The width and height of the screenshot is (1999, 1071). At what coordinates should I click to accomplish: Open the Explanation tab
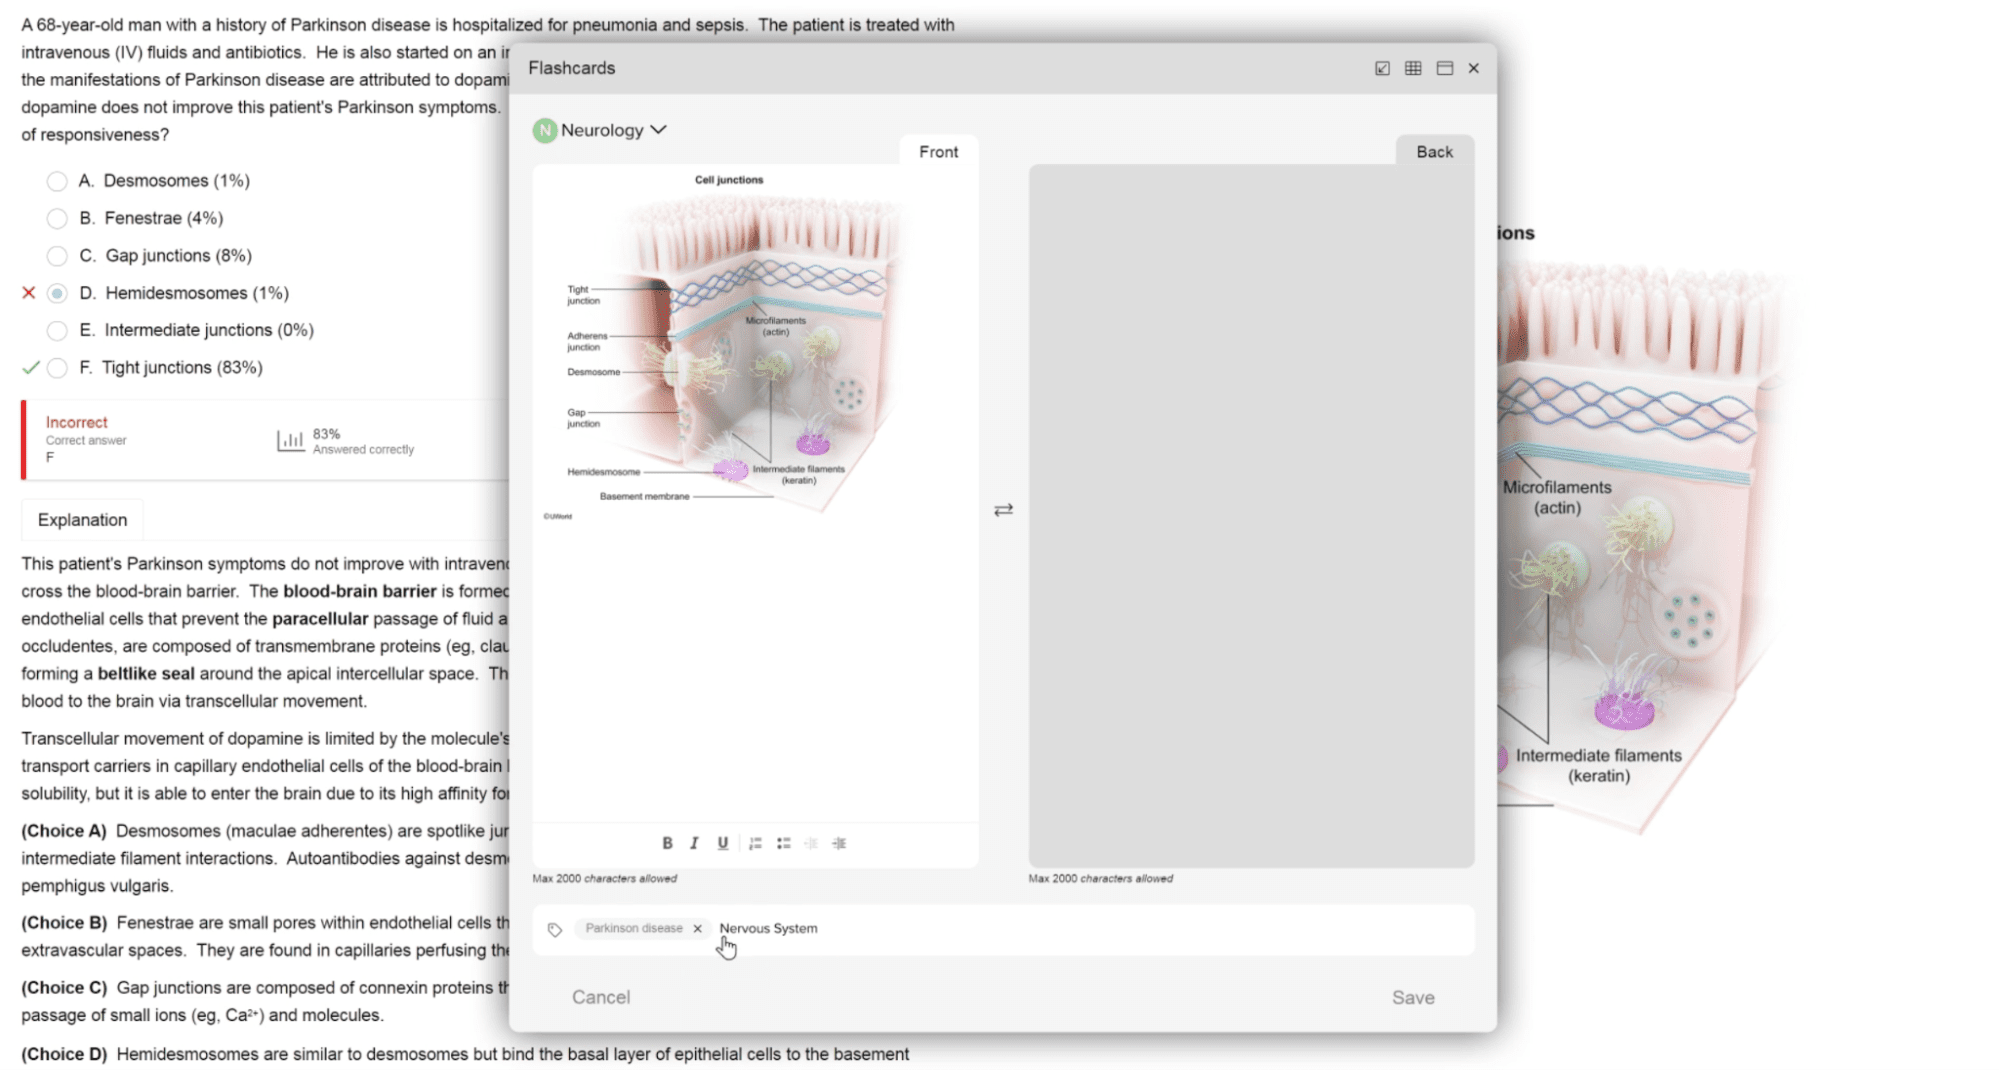[x=82, y=520]
